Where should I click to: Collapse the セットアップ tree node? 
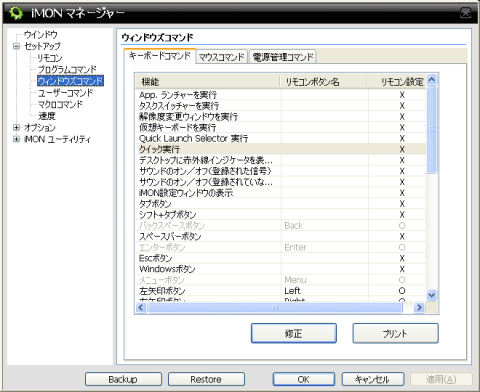tap(16, 46)
